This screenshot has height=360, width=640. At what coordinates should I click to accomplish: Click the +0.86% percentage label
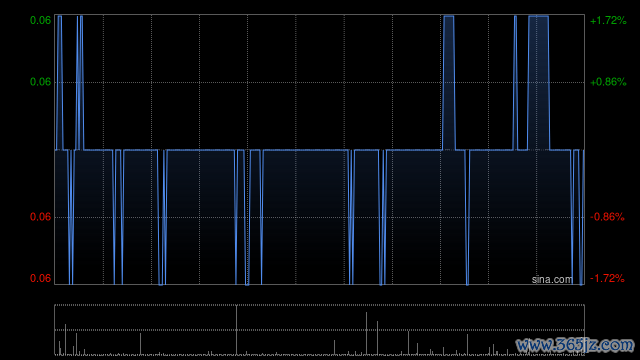click(608, 82)
